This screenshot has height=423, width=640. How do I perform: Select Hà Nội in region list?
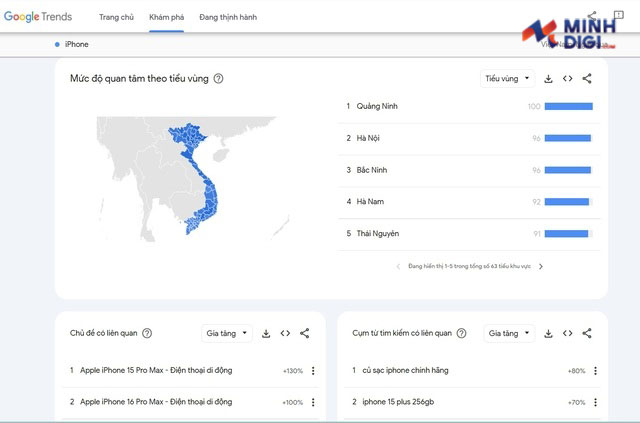[368, 138]
